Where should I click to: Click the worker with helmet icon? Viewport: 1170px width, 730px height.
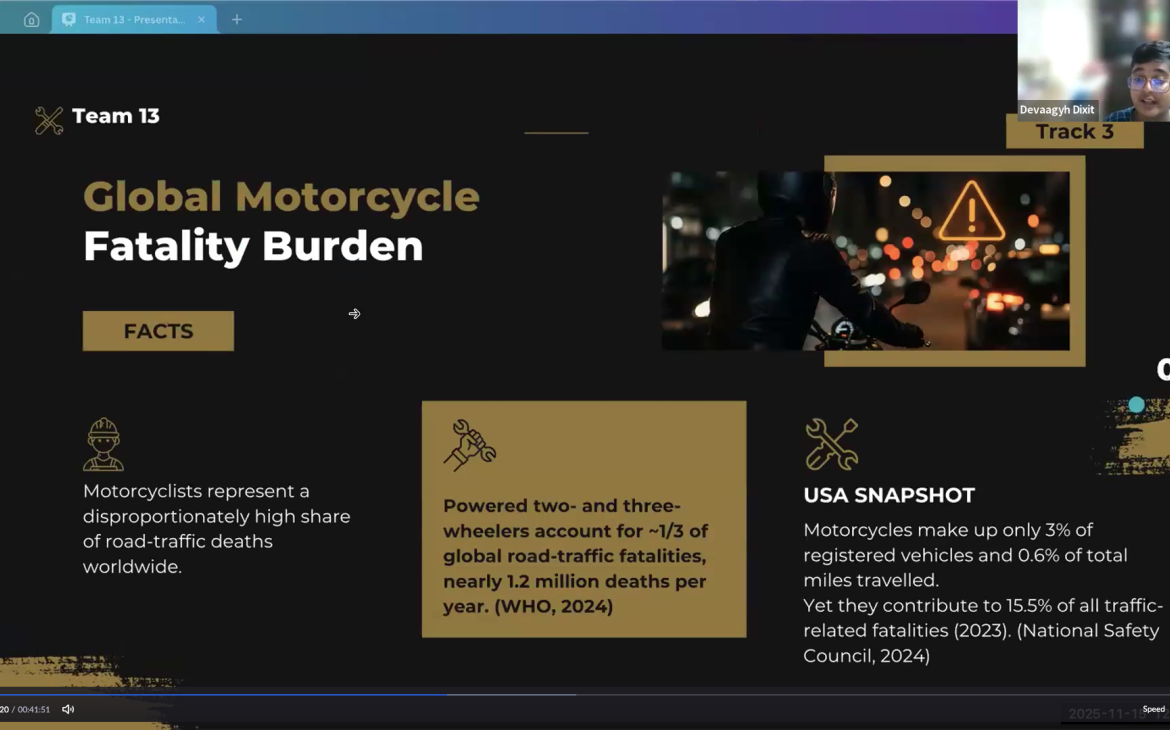click(103, 444)
